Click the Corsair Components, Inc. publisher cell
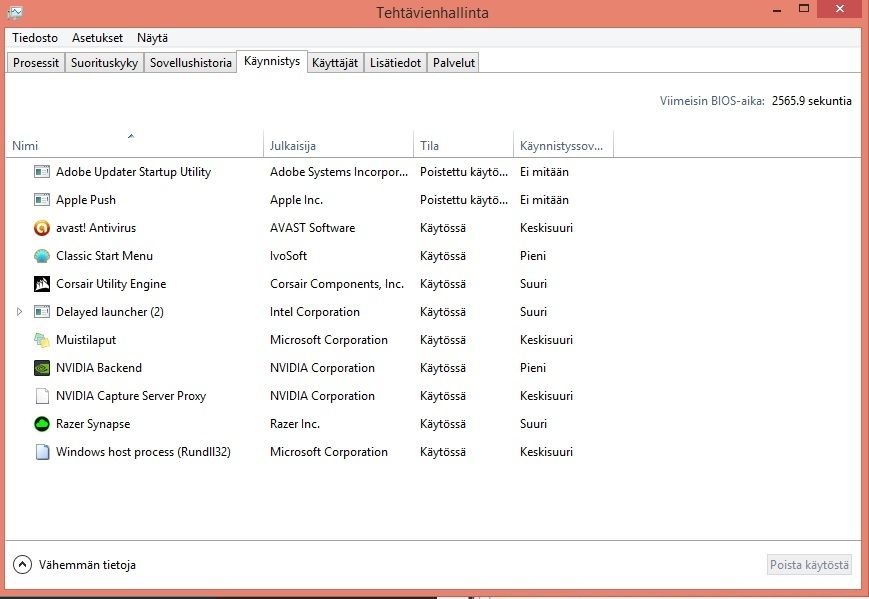Viewport: 869px width, 599px height. tap(337, 284)
